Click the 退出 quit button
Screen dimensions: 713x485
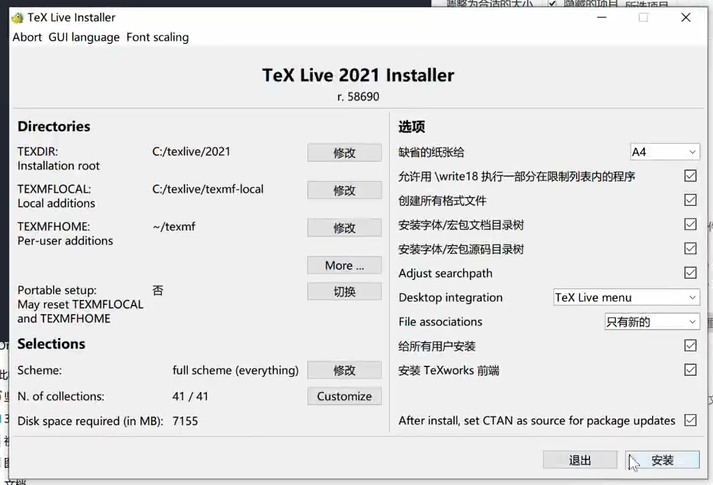coord(580,460)
